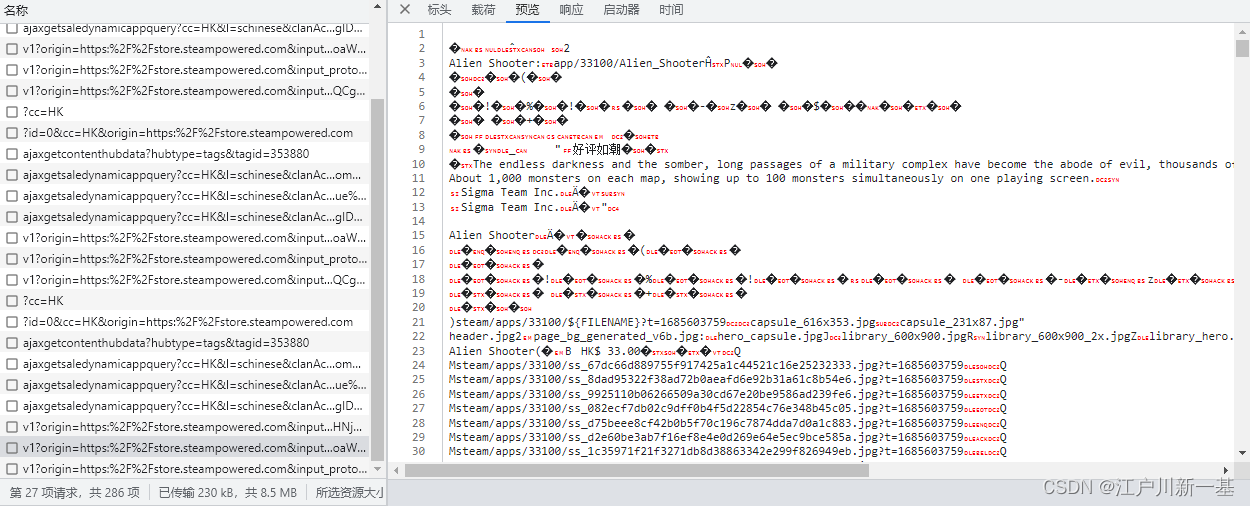1250x506 pixels.
Task: Click the ss_9925110b06266509a30cd67e path line
Action: [x=728, y=394]
